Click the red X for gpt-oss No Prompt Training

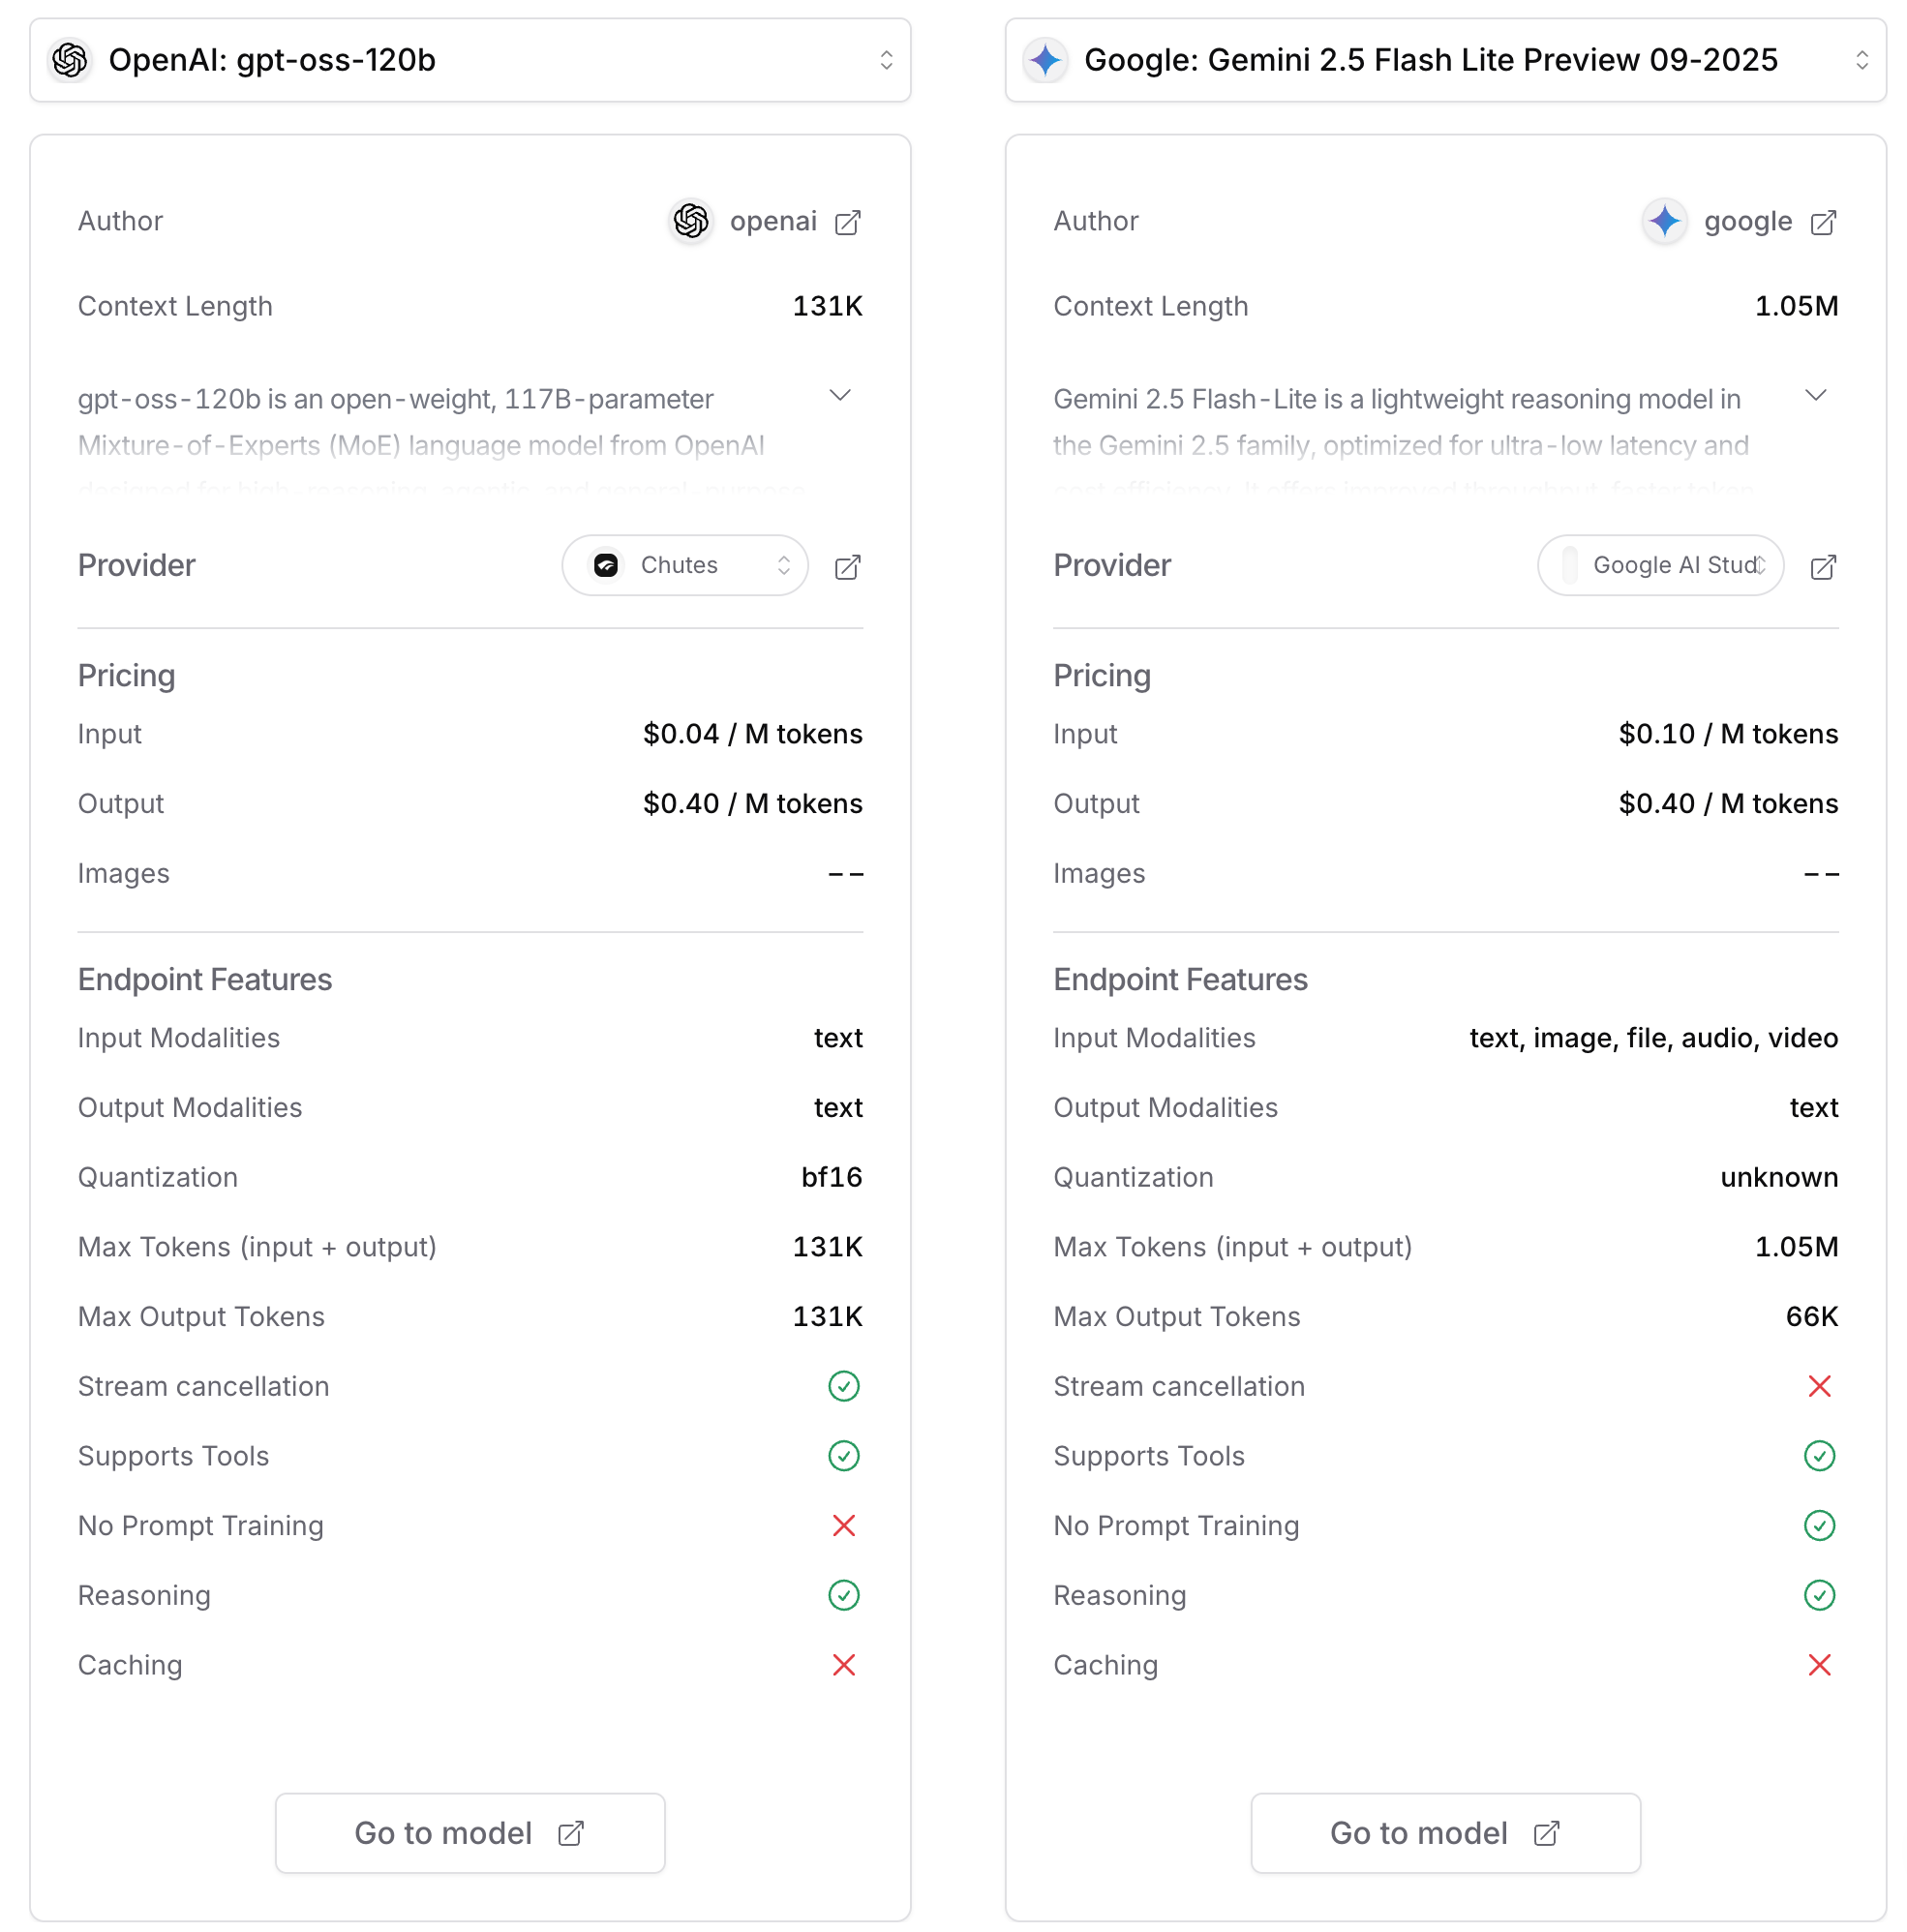point(843,1525)
